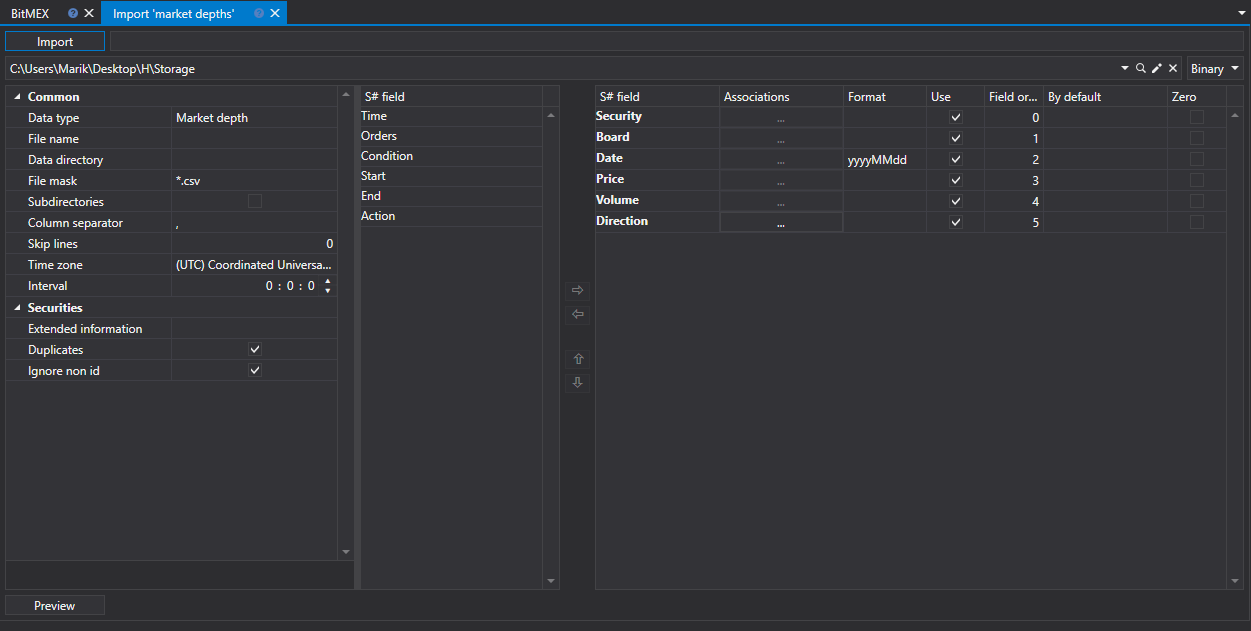Increase Interval with the up spinner arrow
This screenshot has width=1251, height=631.
[328, 282]
